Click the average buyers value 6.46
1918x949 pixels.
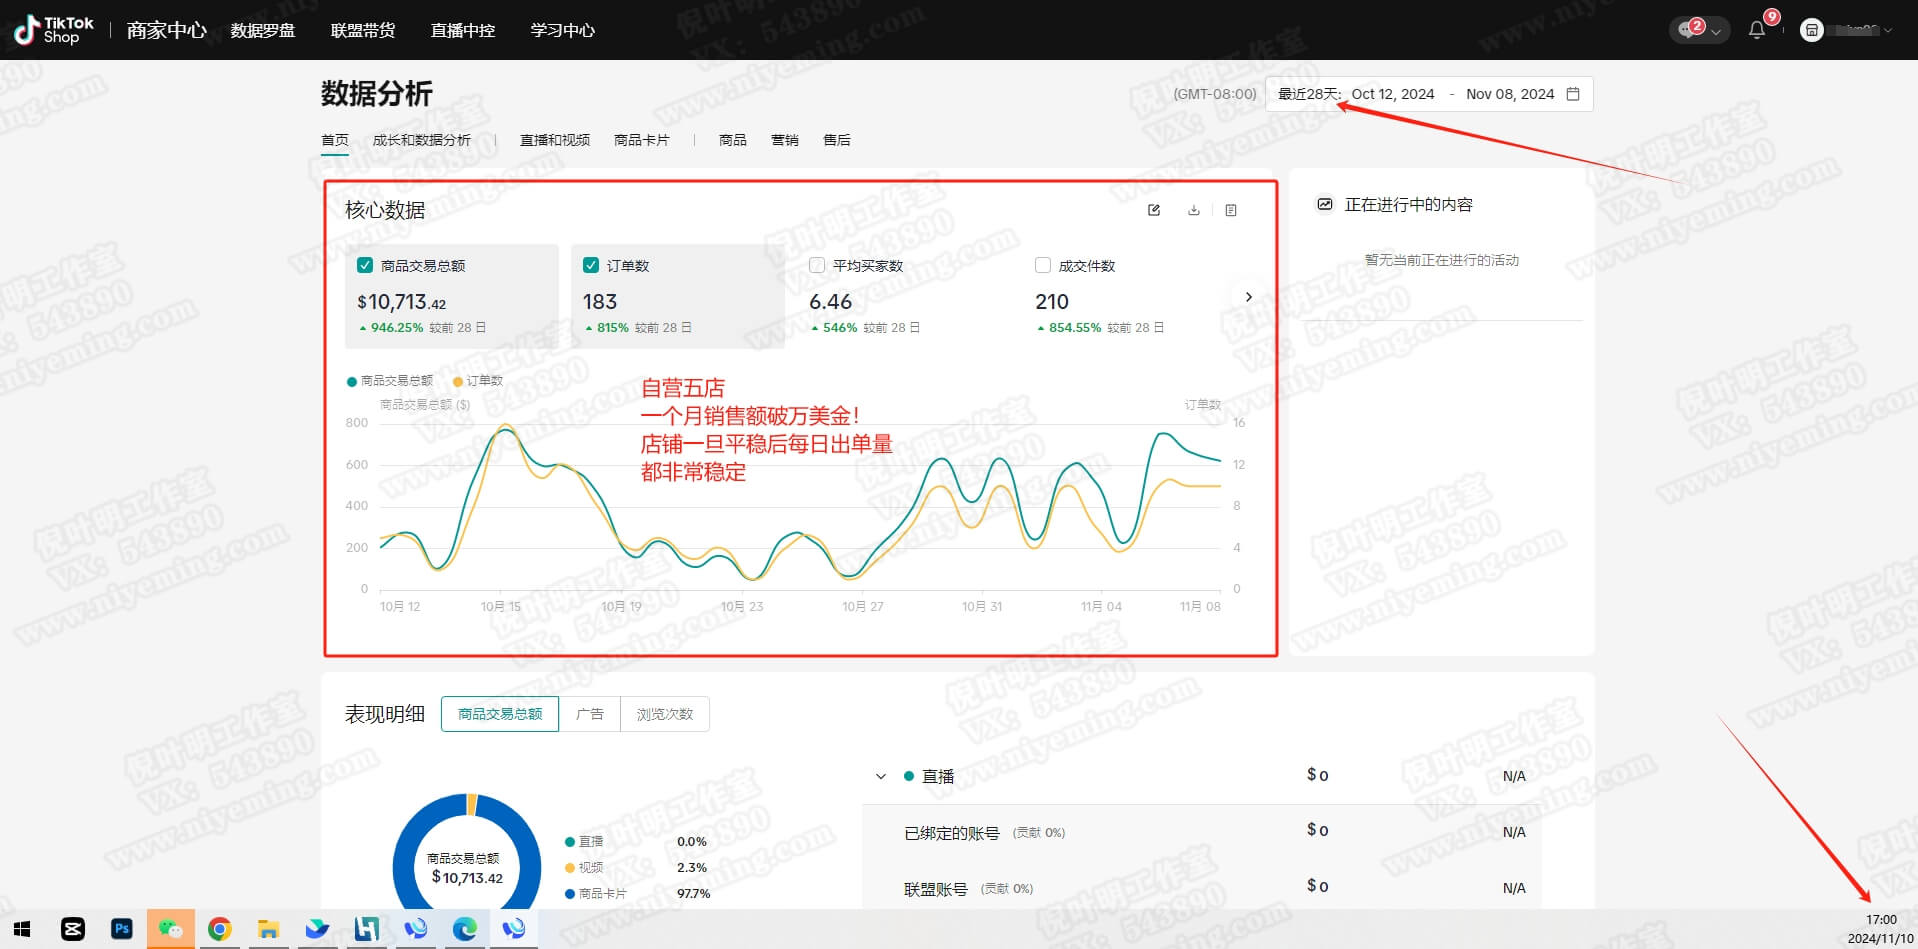[830, 302]
